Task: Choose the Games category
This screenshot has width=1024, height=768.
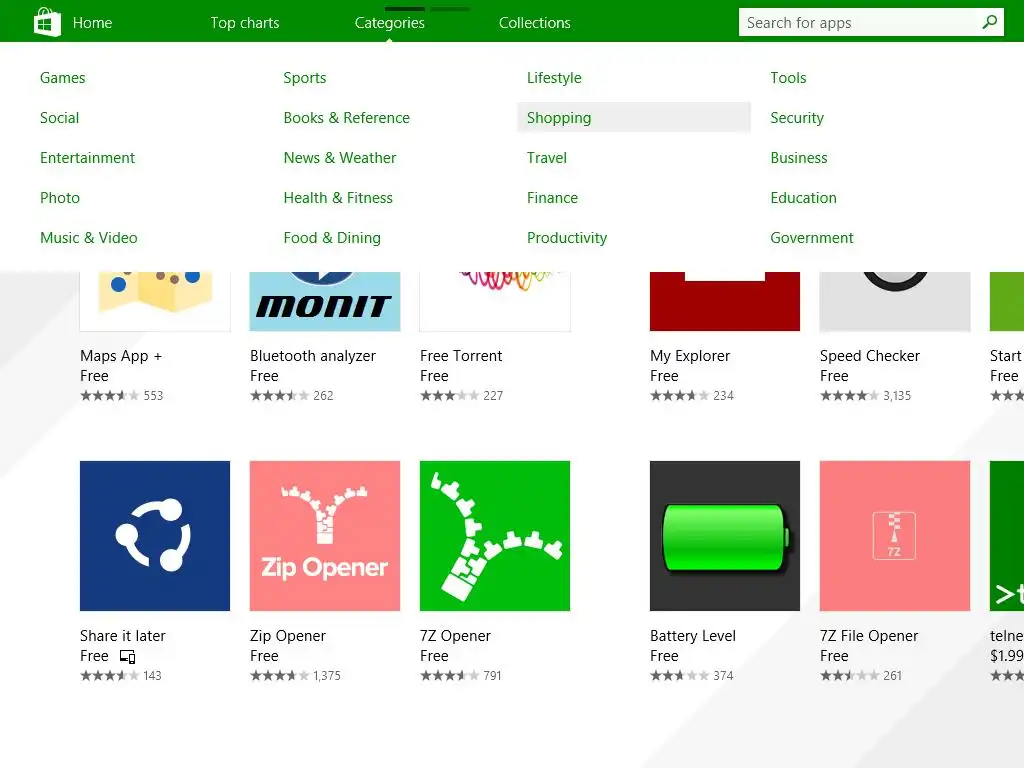Action: (63, 78)
